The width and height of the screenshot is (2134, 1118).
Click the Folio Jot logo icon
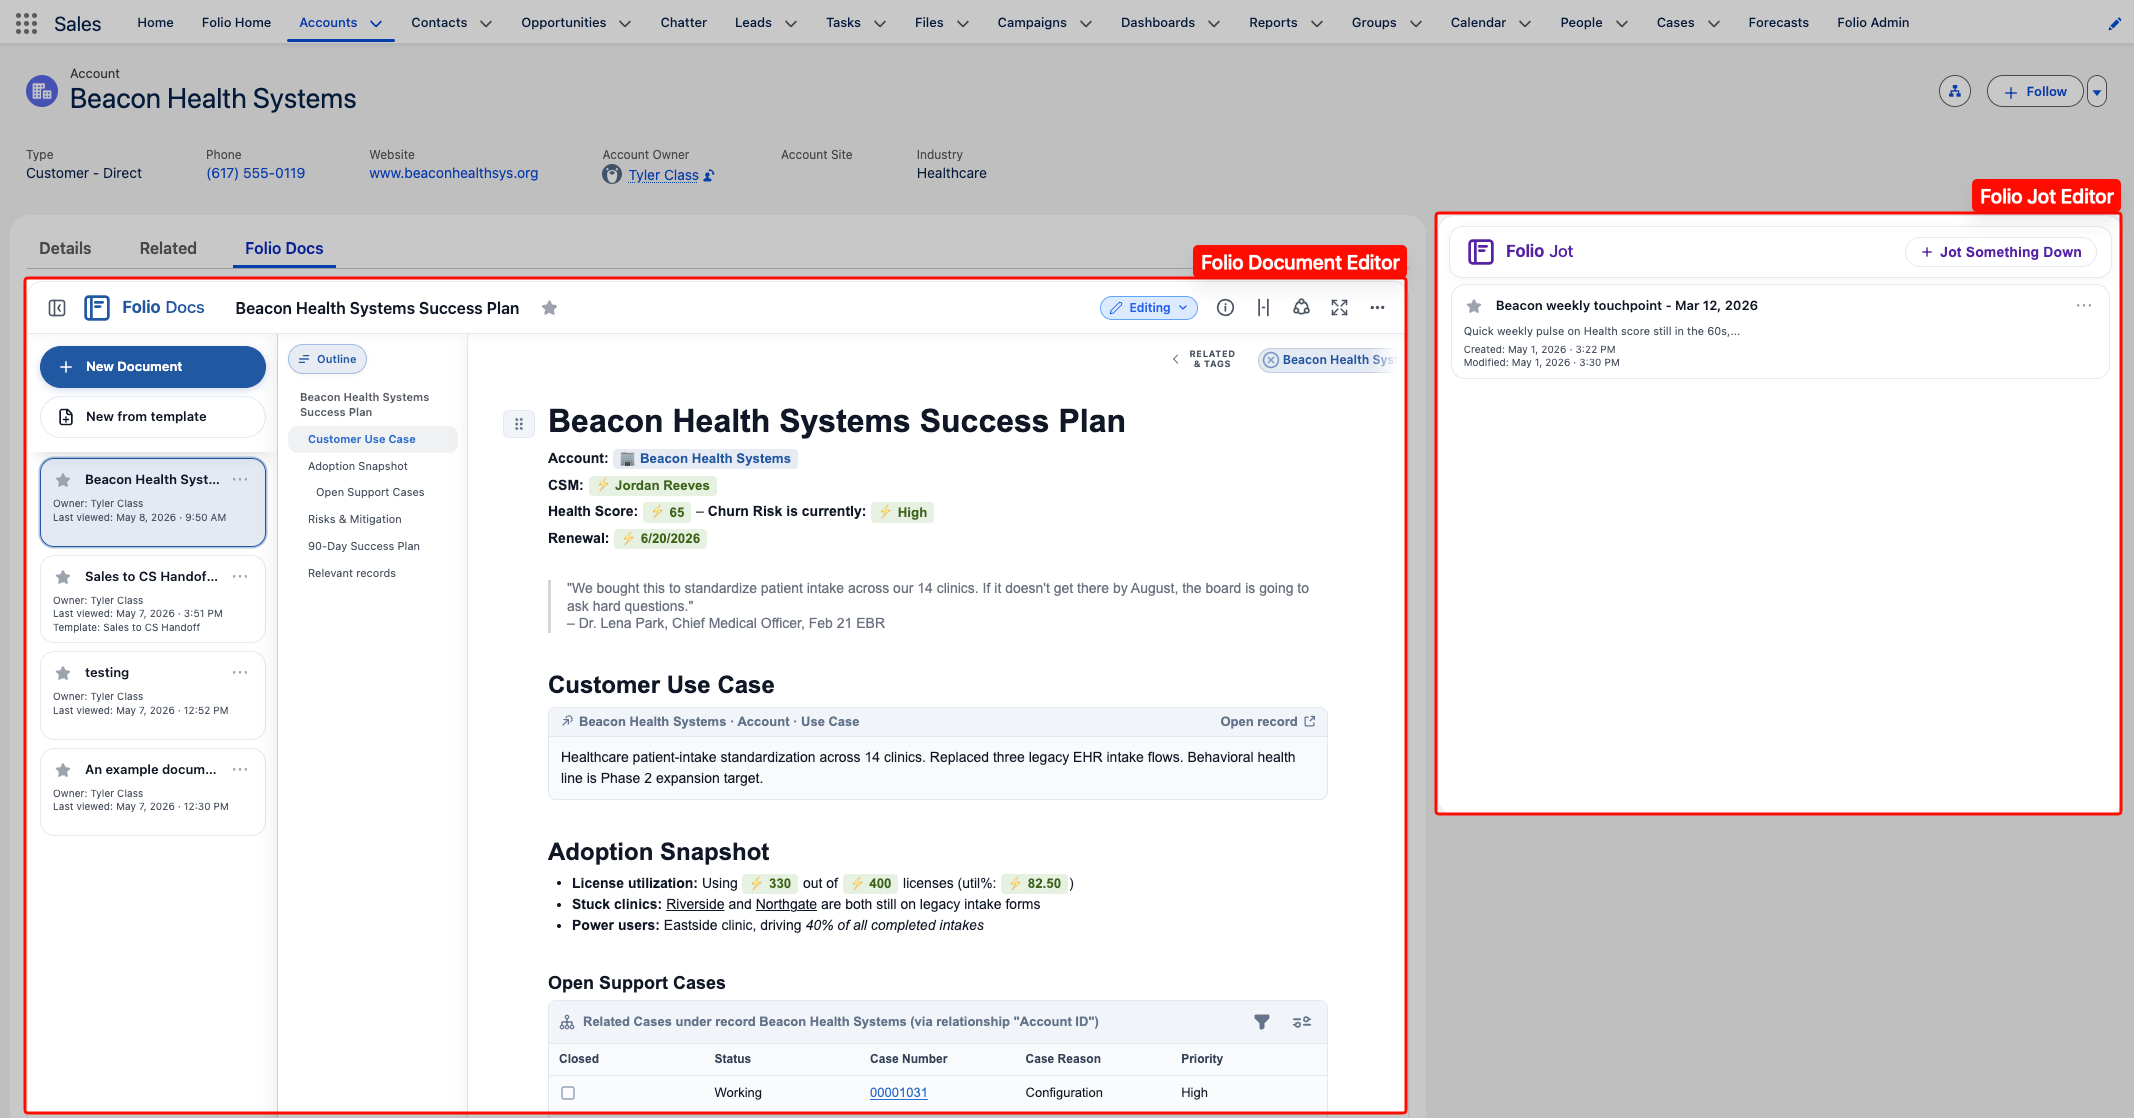pos(1480,252)
